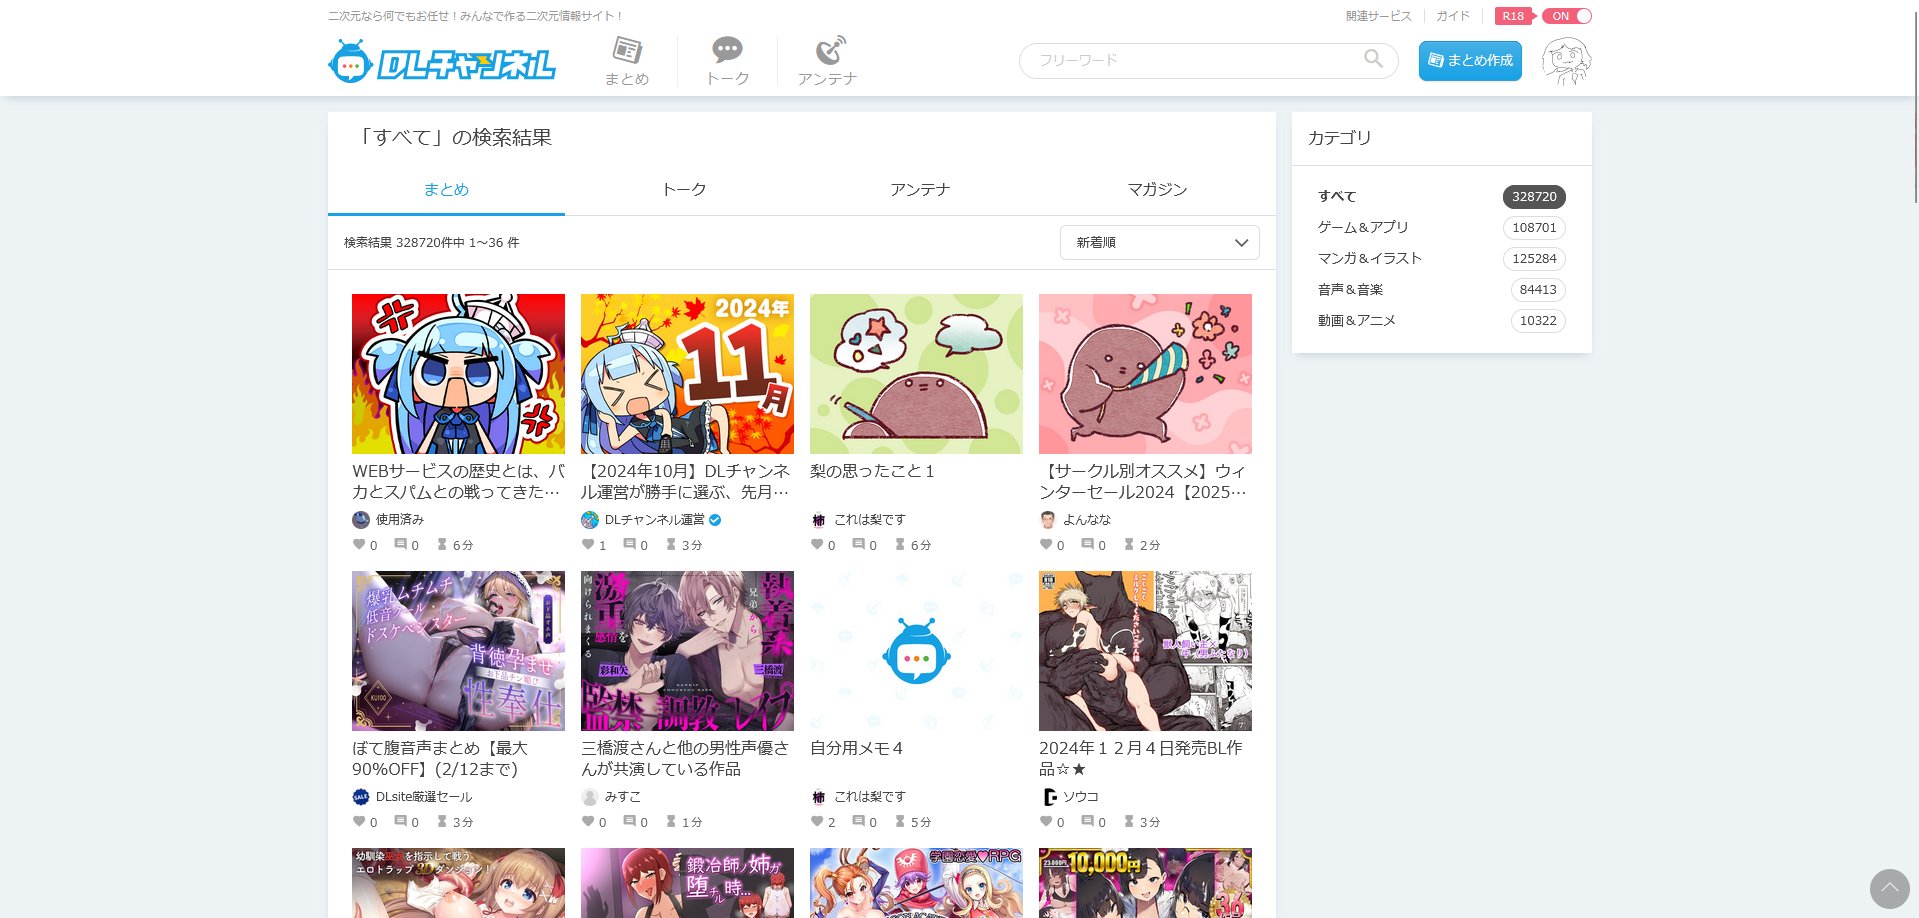
Task: Open the アンテナ satellite navigation icon
Action: (x=827, y=61)
